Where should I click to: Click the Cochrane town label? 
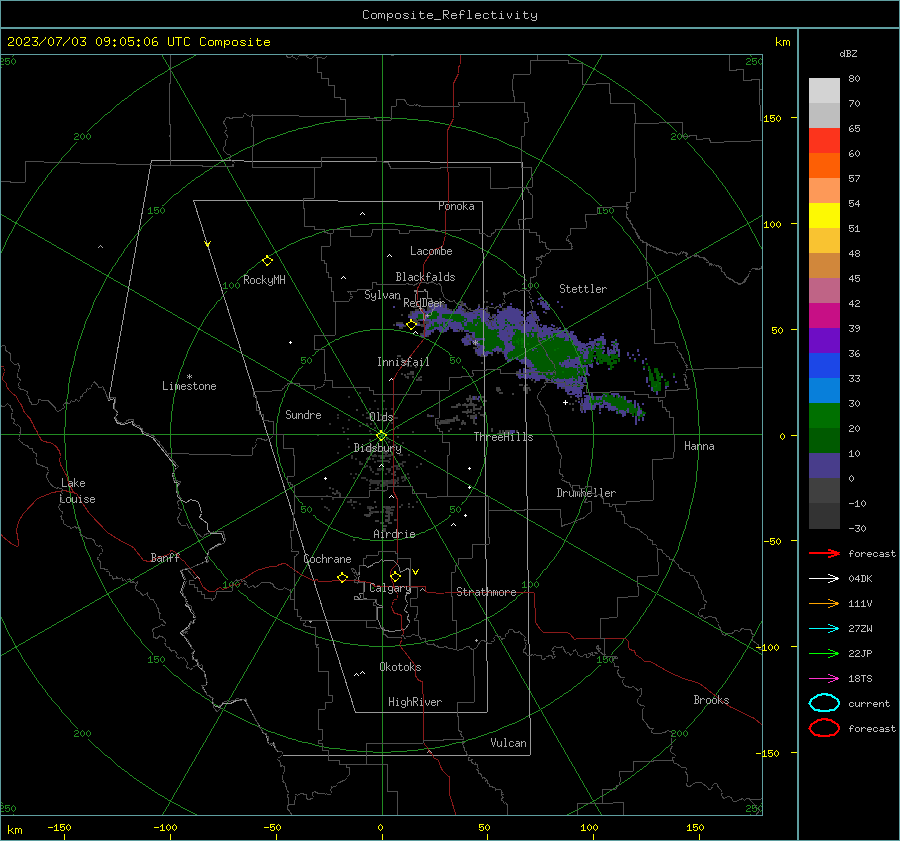click(327, 559)
